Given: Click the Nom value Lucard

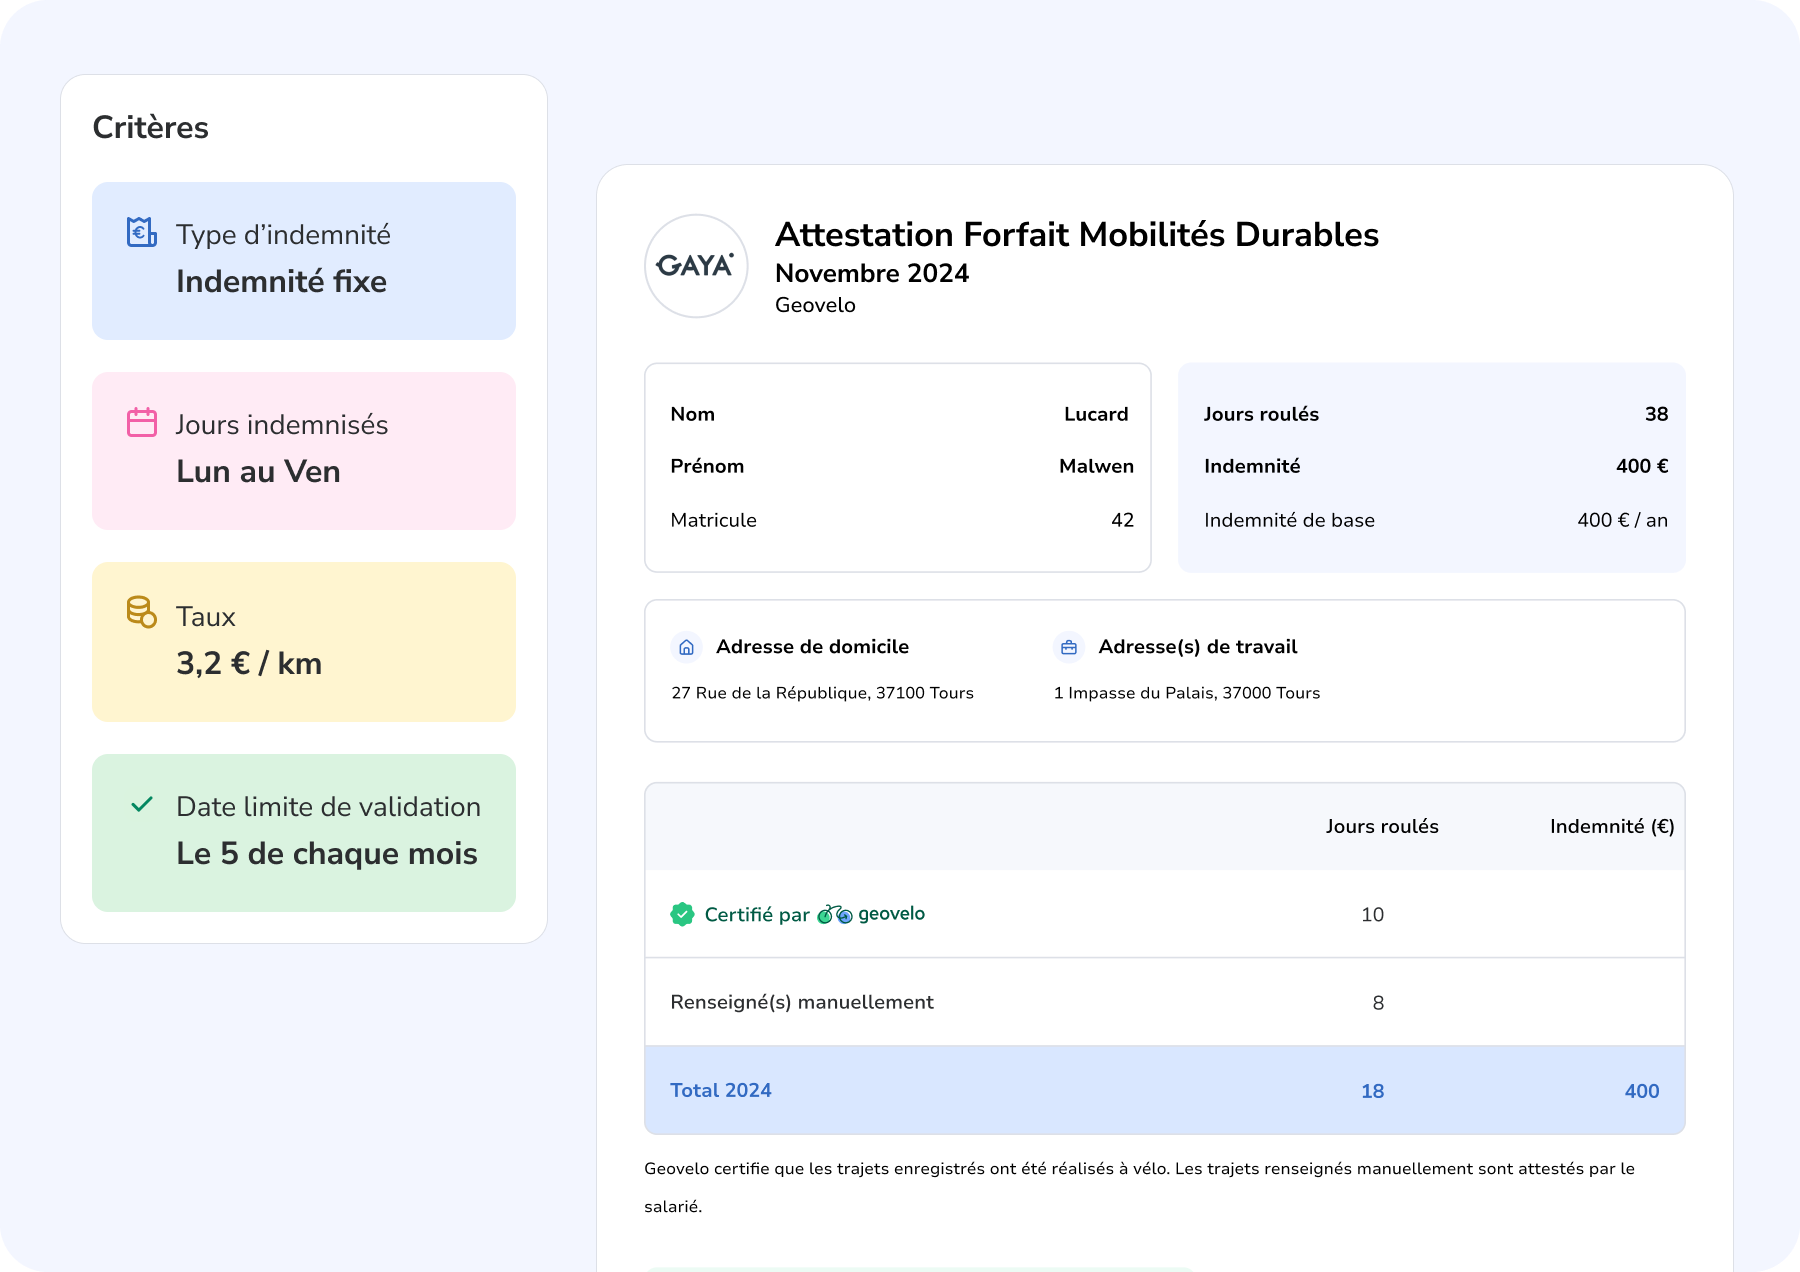Looking at the screenshot, I should [1096, 414].
